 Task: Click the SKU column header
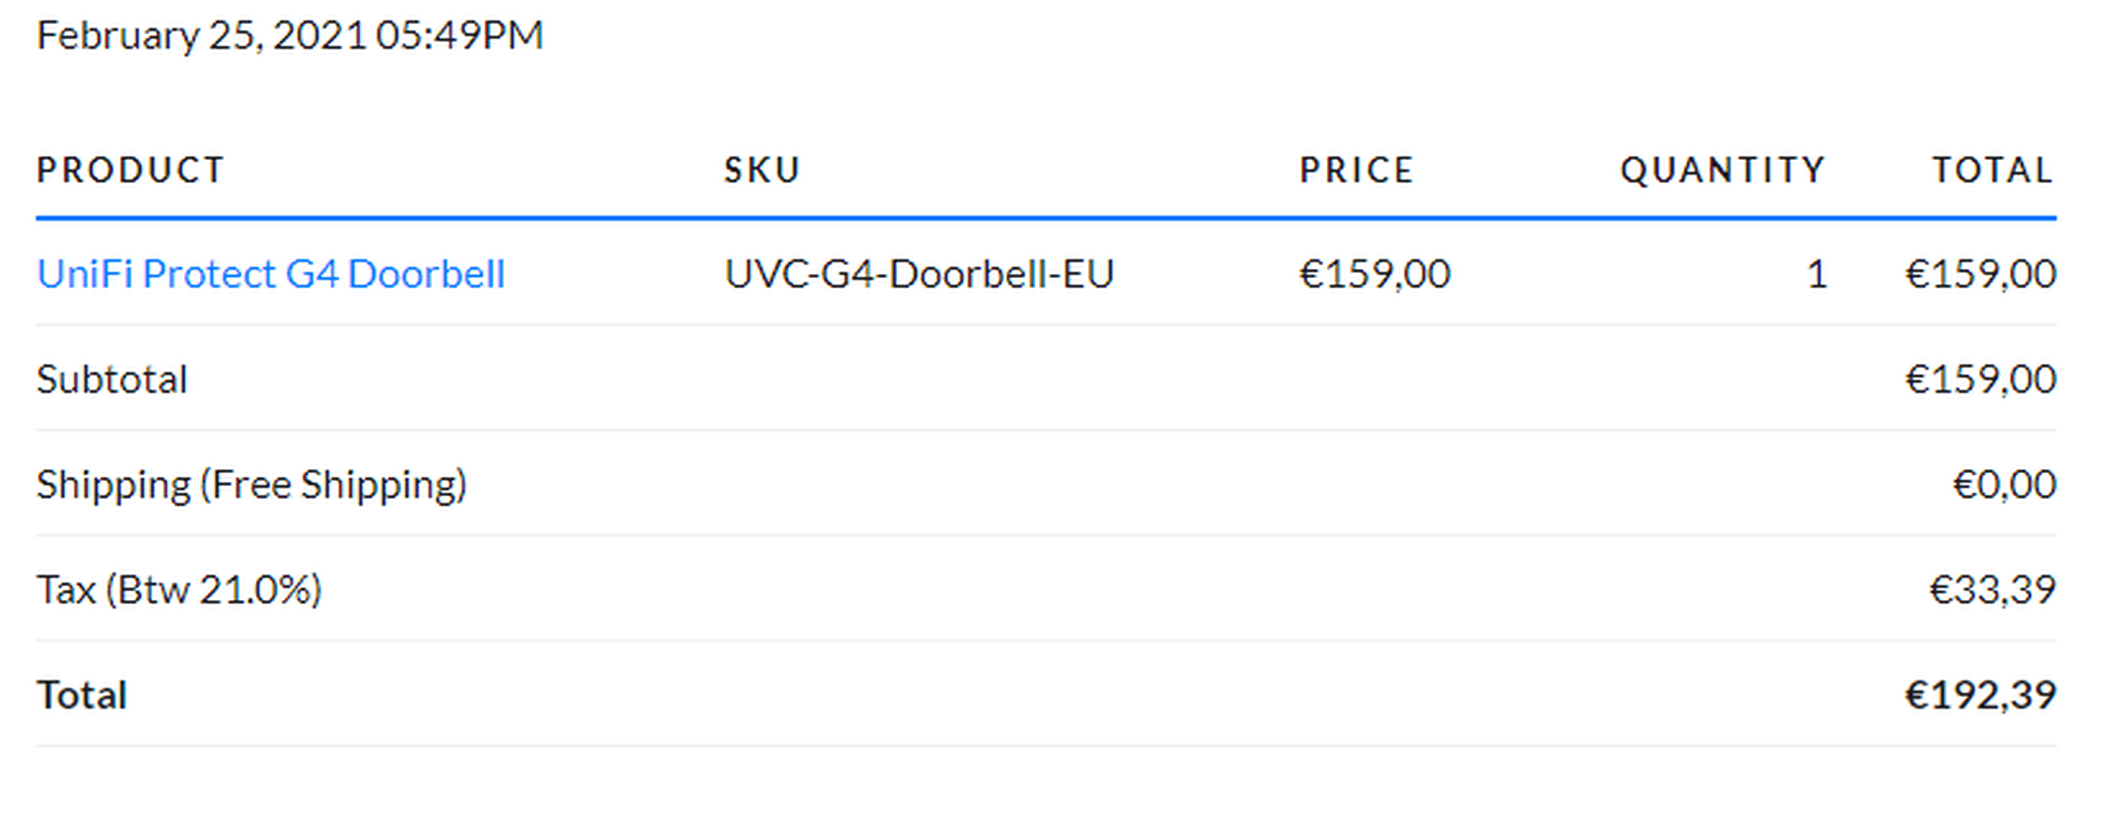tap(762, 170)
